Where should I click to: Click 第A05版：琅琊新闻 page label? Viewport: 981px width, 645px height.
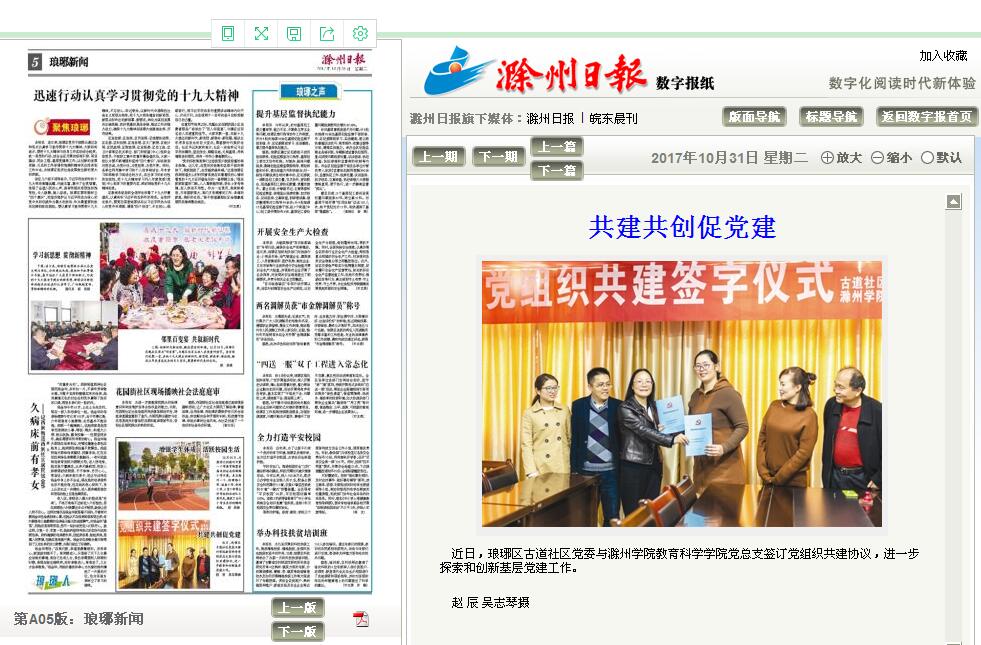(x=79, y=619)
